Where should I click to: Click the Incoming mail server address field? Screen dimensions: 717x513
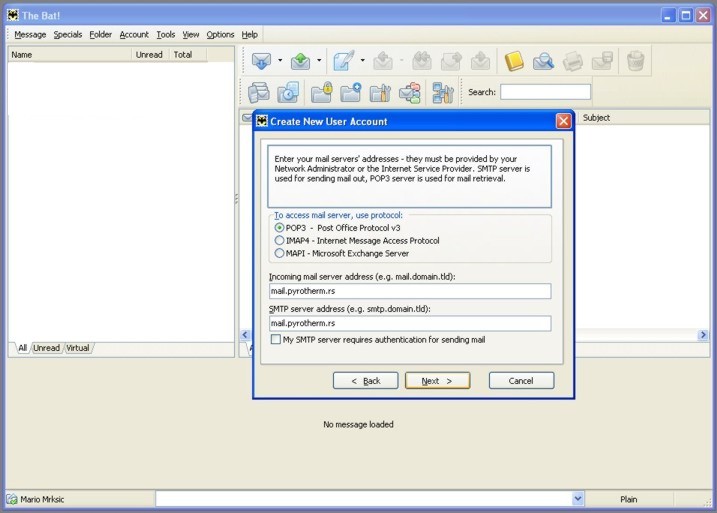point(410,291)
